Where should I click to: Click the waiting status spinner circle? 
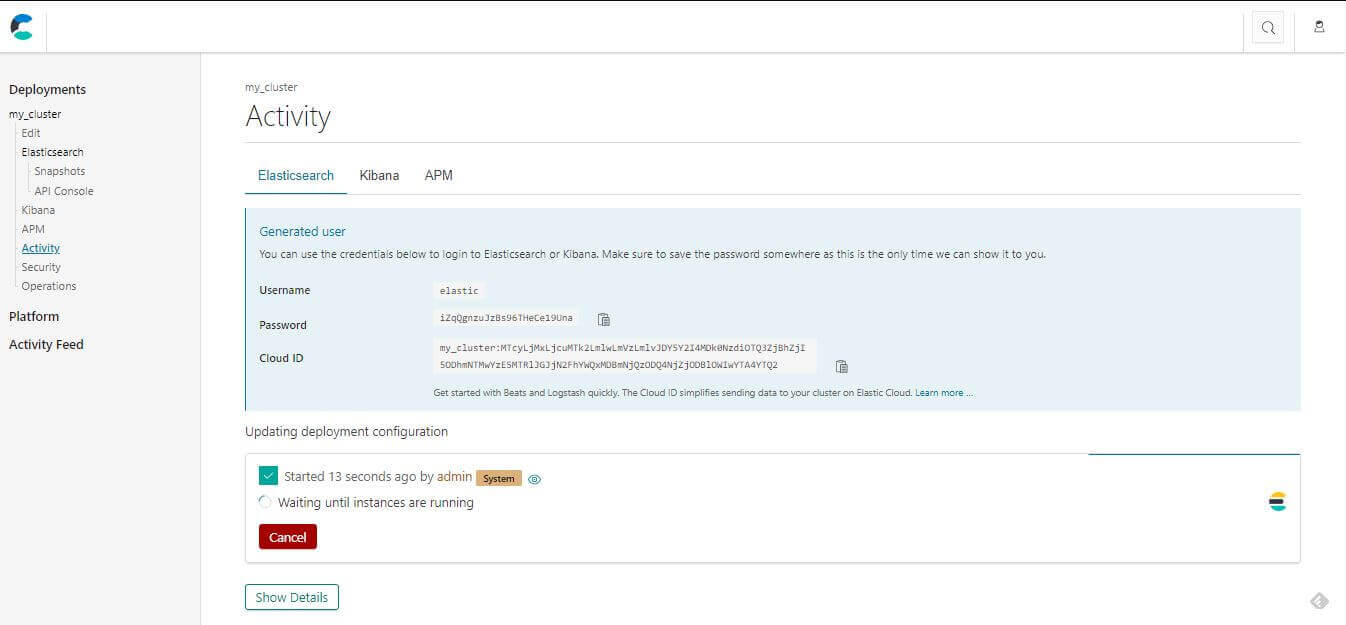(265, 502)
